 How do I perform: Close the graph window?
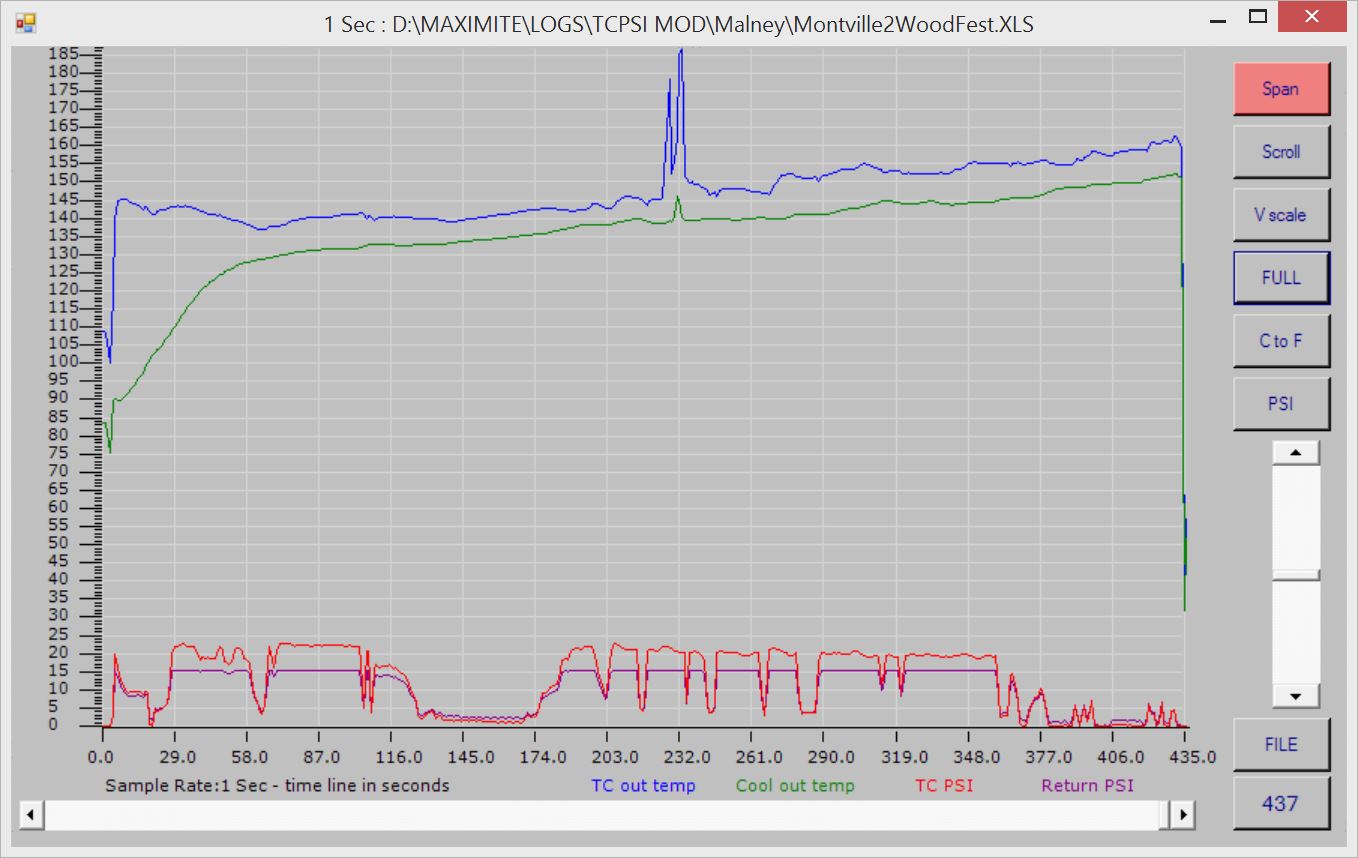click(x=1314, y=17)
